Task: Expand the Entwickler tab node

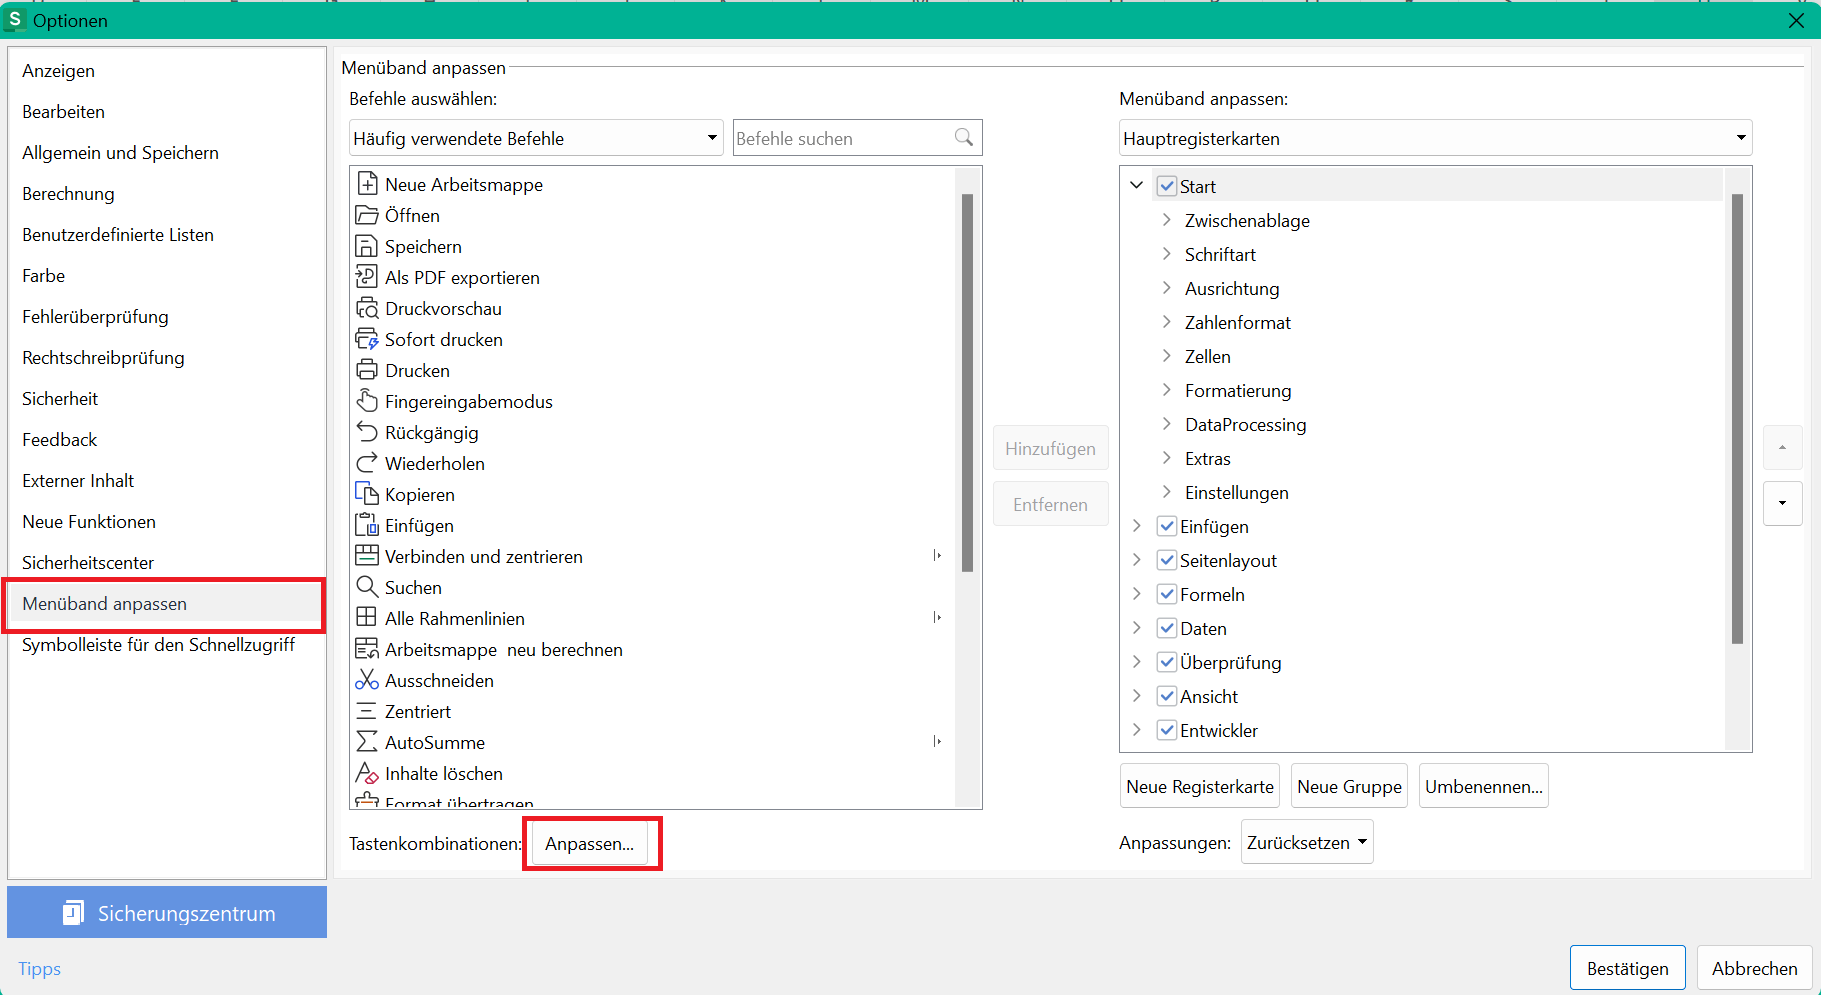Action: (x=1137, y=730)
